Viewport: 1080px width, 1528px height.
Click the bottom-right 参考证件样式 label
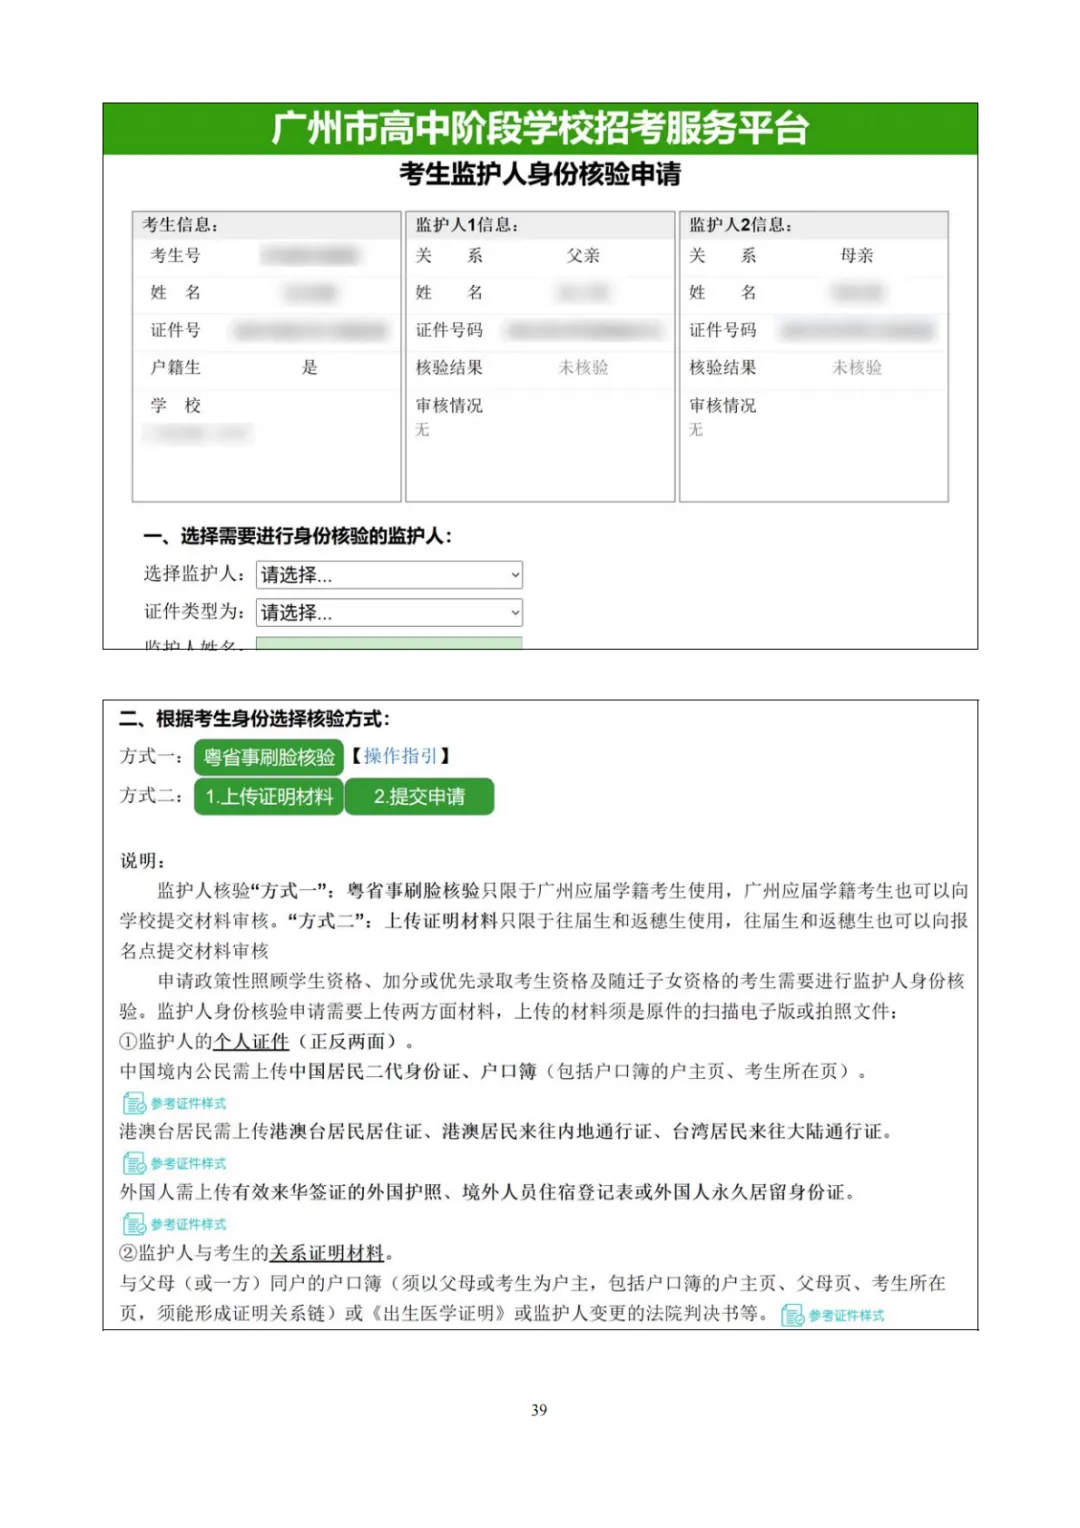pyautogui.click(x=846, y=1318)
